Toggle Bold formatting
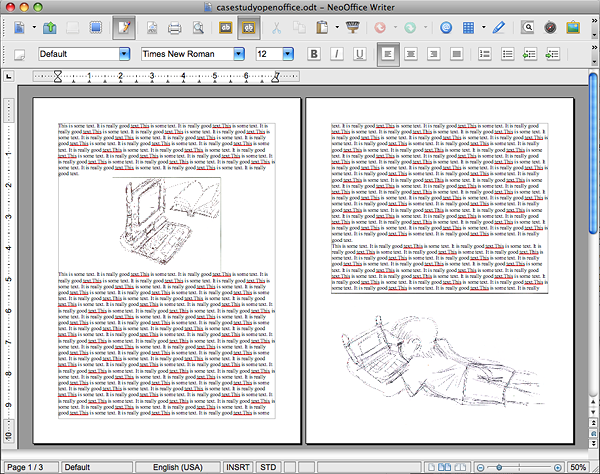Image resolution: width=600 pixels, height=474 pixels. (x=314, y=53)
